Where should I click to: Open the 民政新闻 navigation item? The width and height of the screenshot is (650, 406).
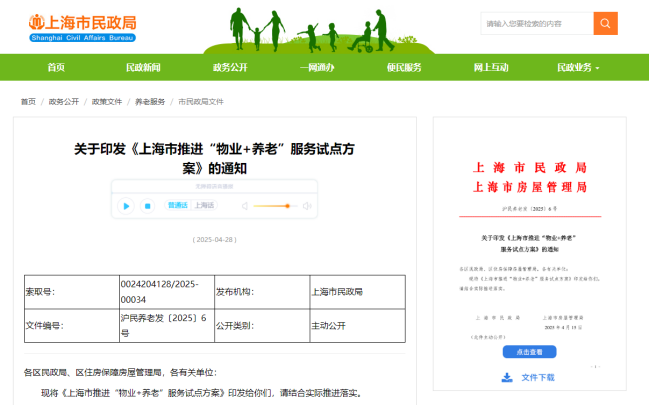coord(143,67)
